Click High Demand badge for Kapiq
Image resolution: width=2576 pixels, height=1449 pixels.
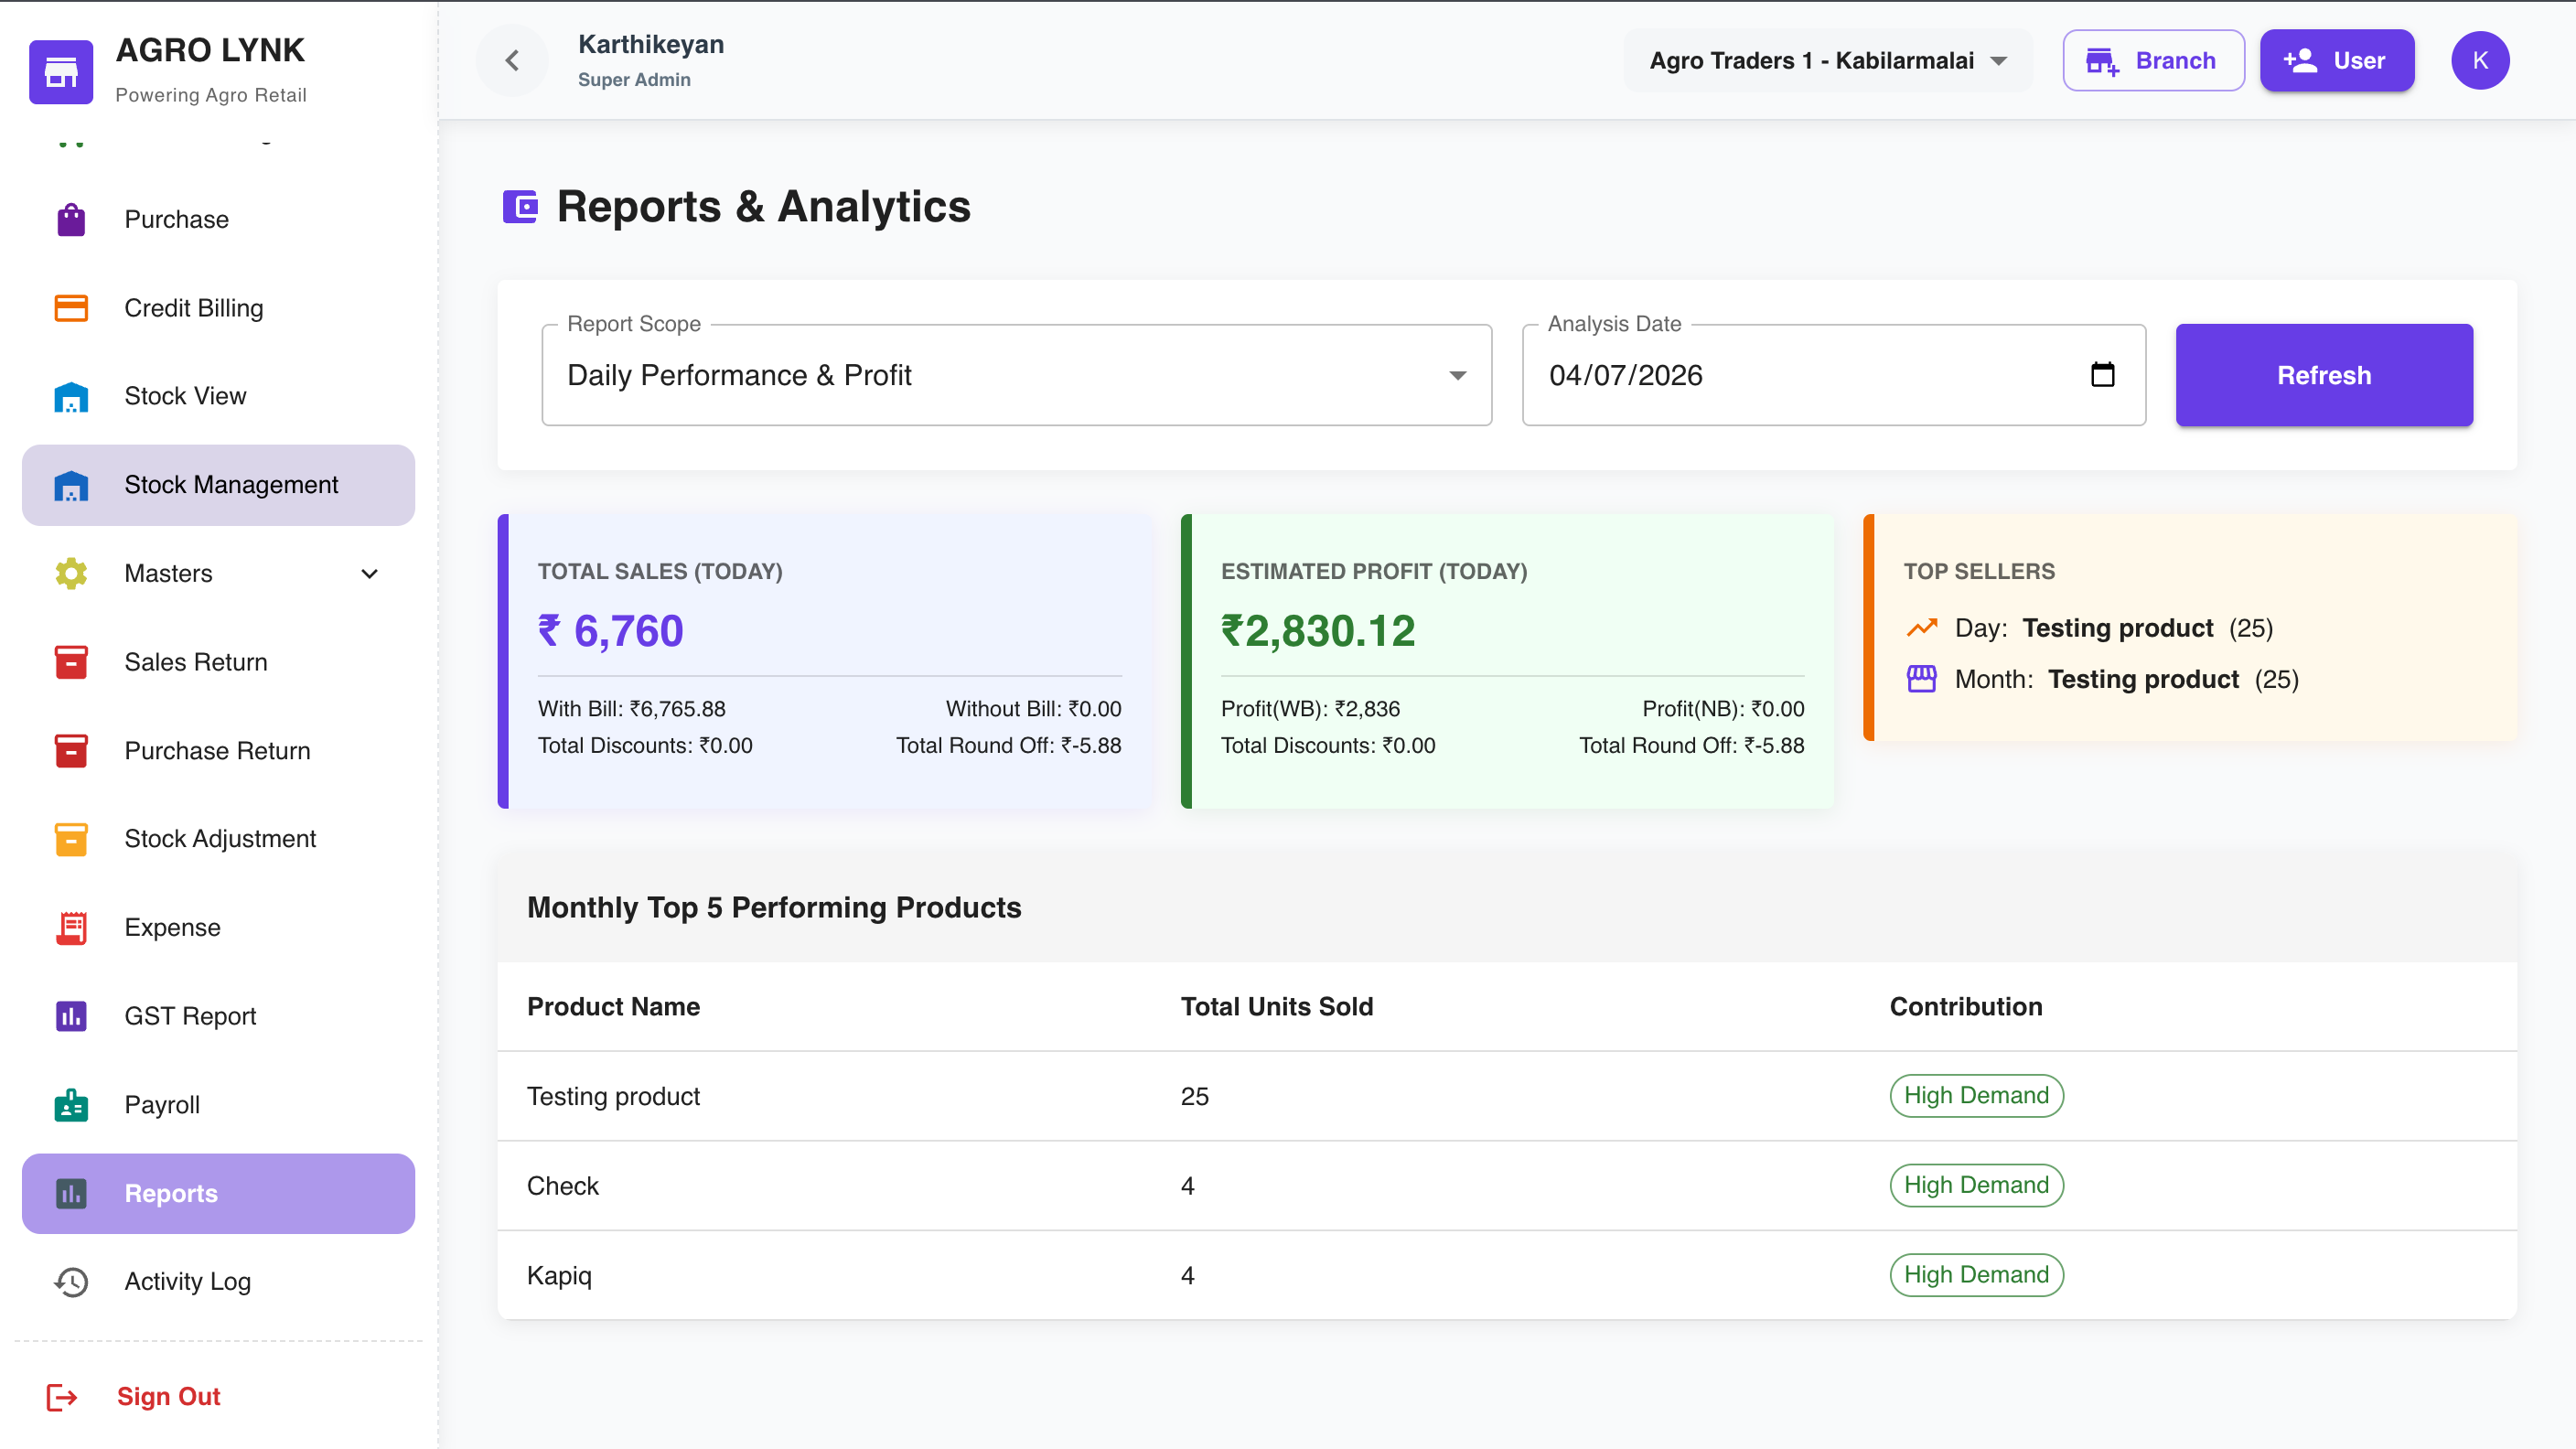(x=1976, y=1276)
